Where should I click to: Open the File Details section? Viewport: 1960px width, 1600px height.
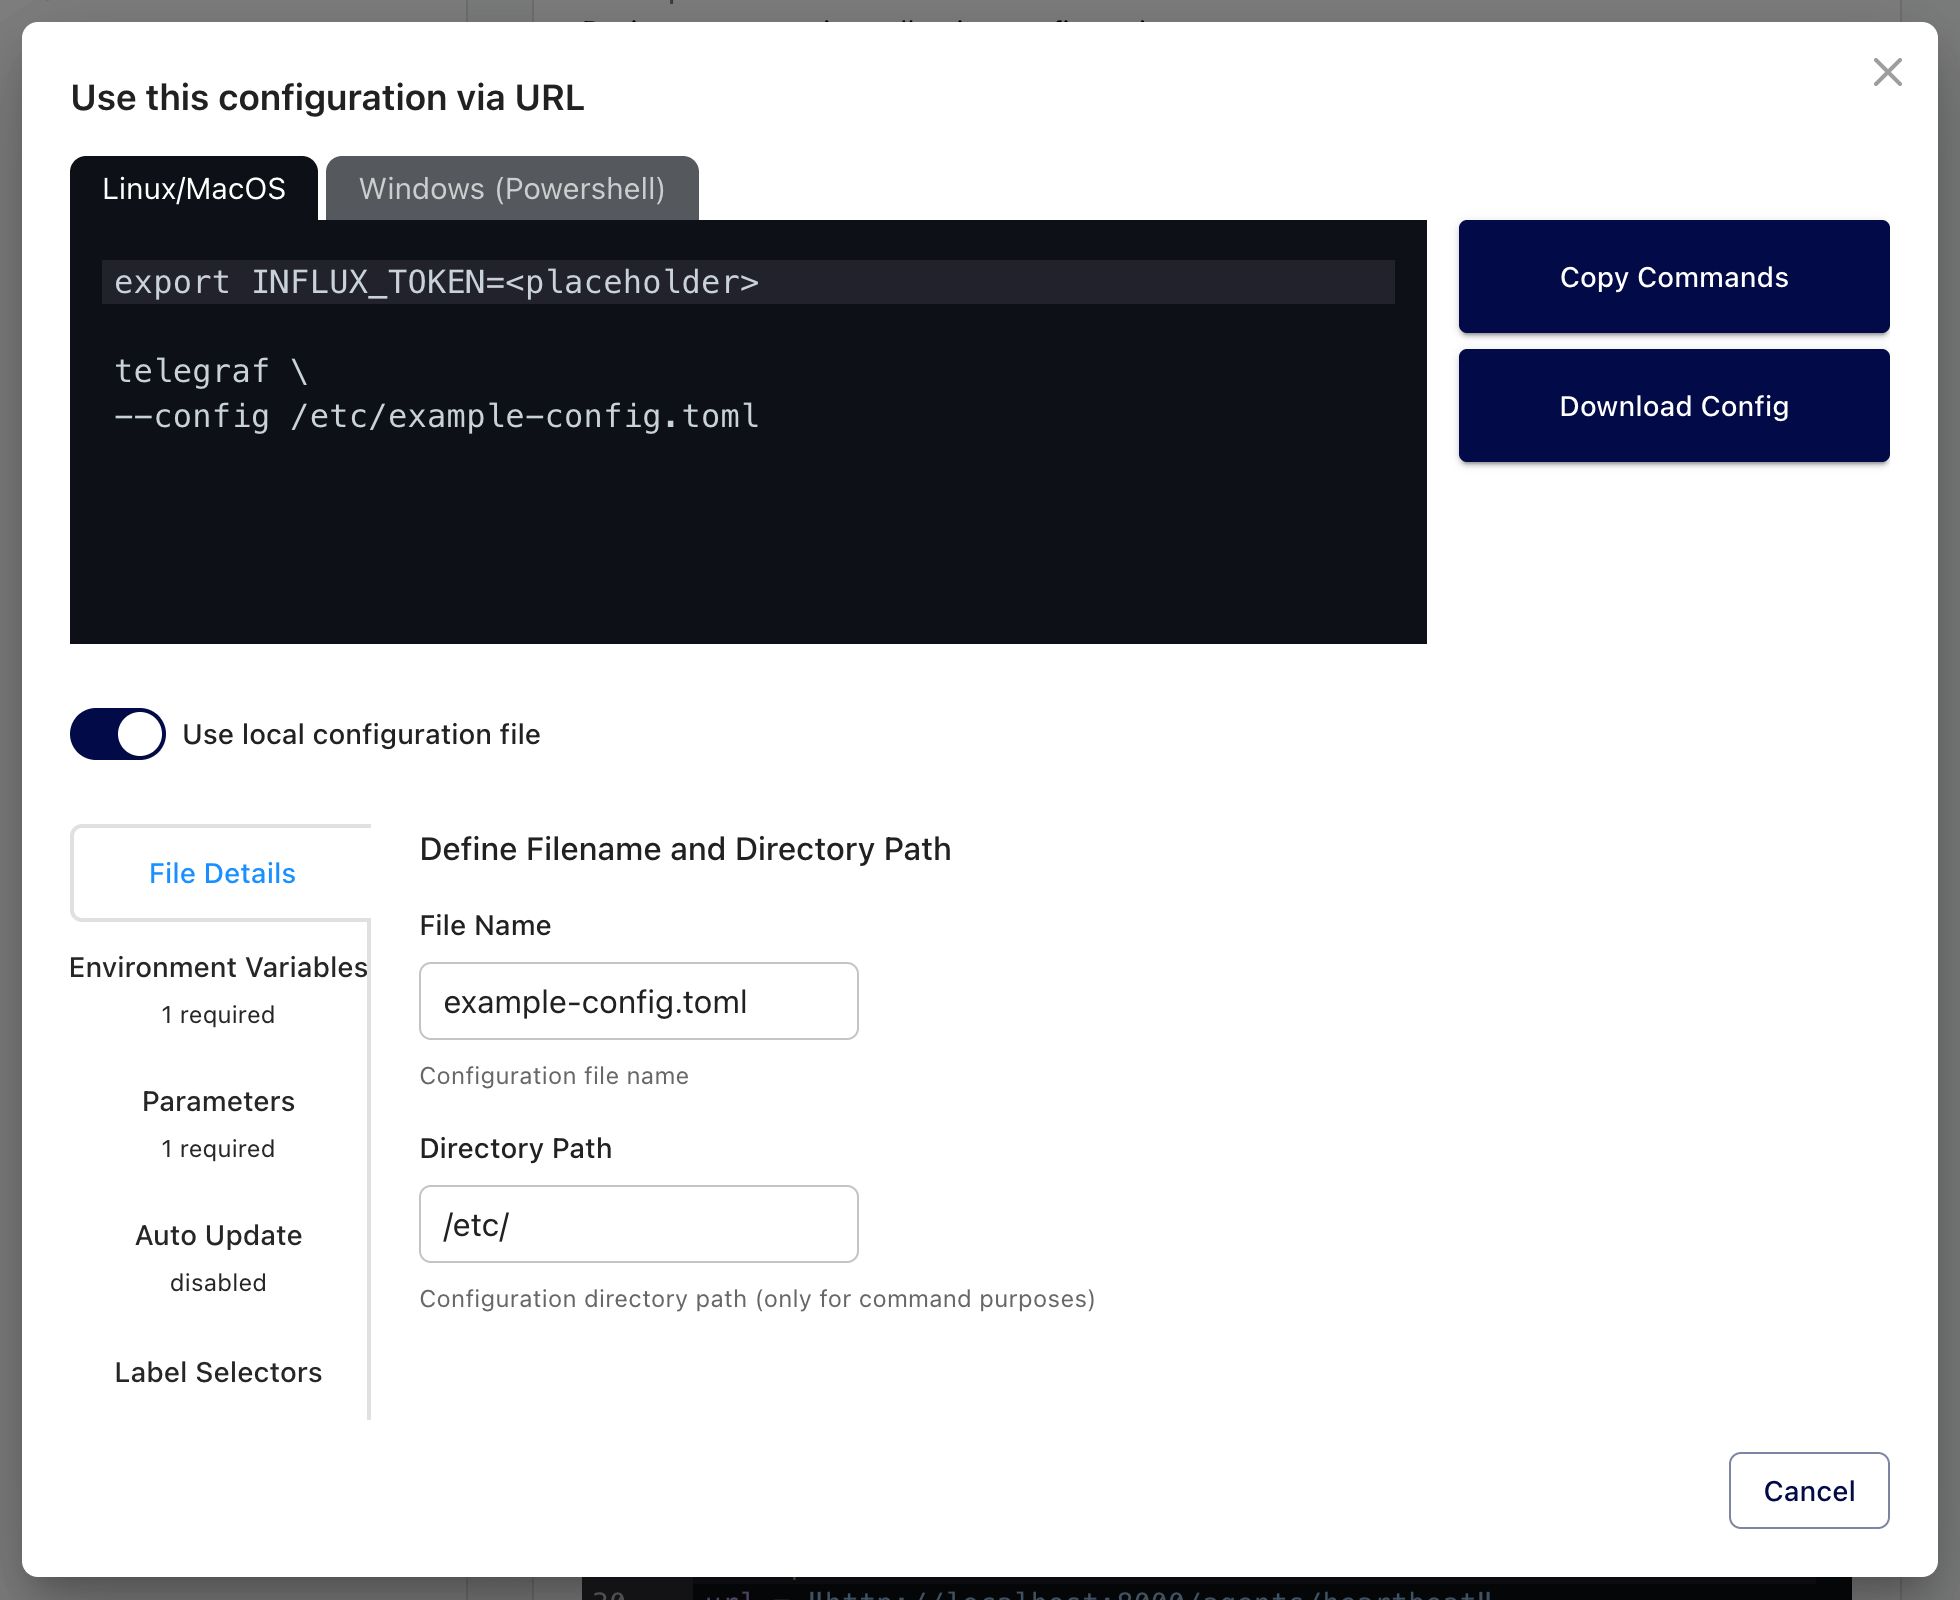click(221, 873)
